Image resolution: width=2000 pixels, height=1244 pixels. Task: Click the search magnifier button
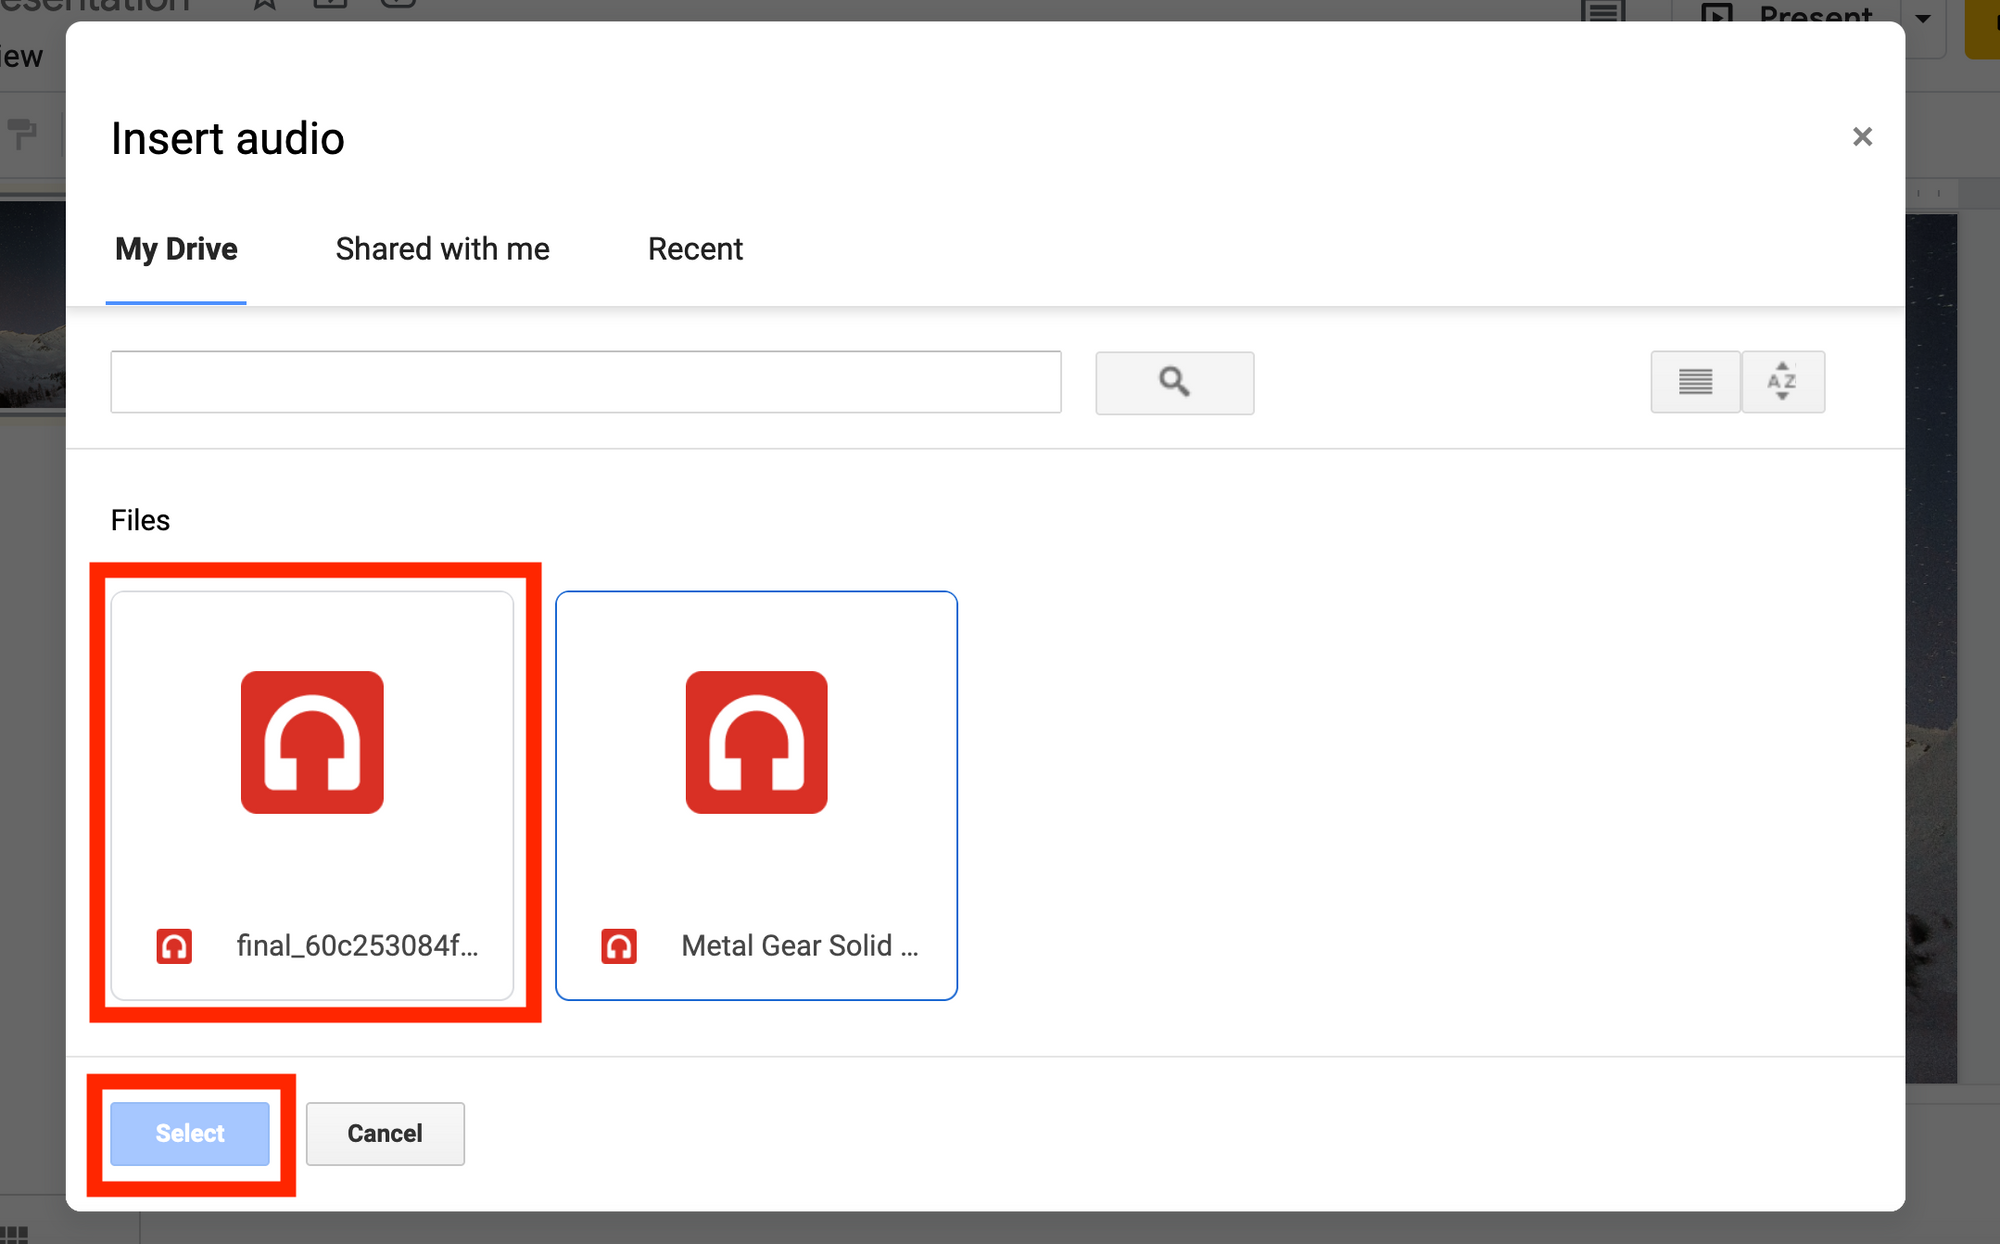(1174, 382)
